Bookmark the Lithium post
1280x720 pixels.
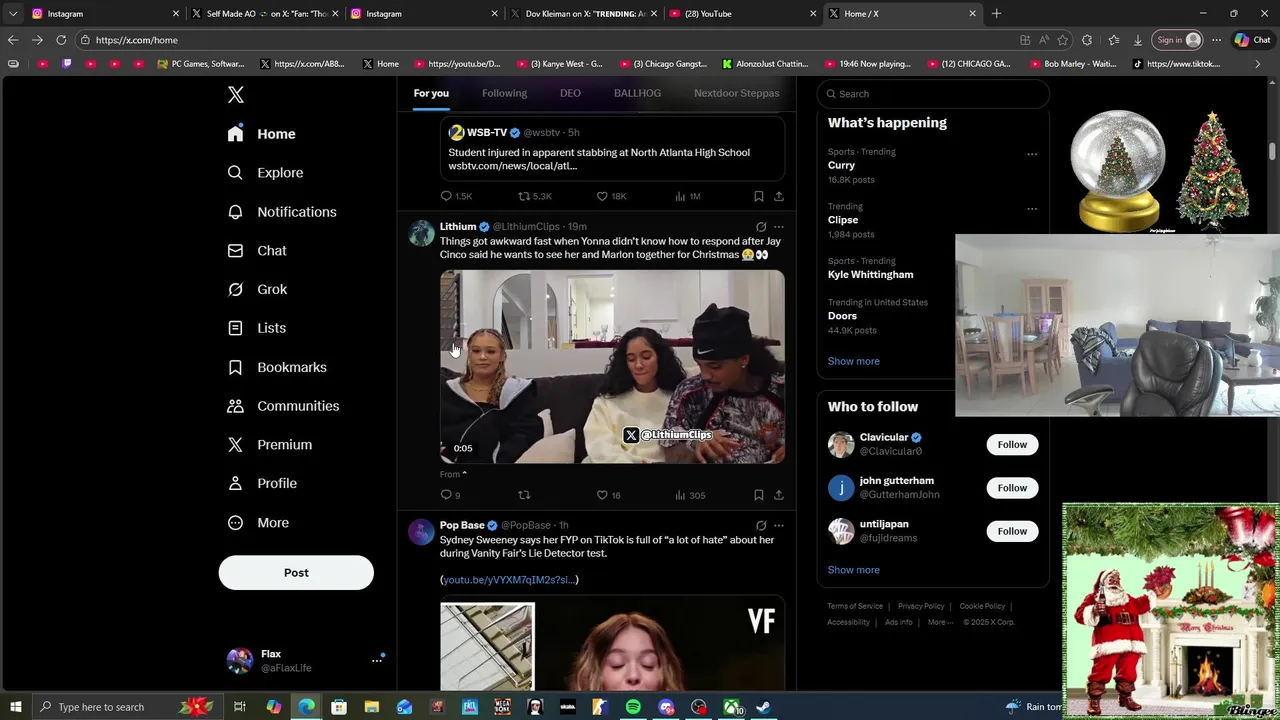[x=759, y=495]
